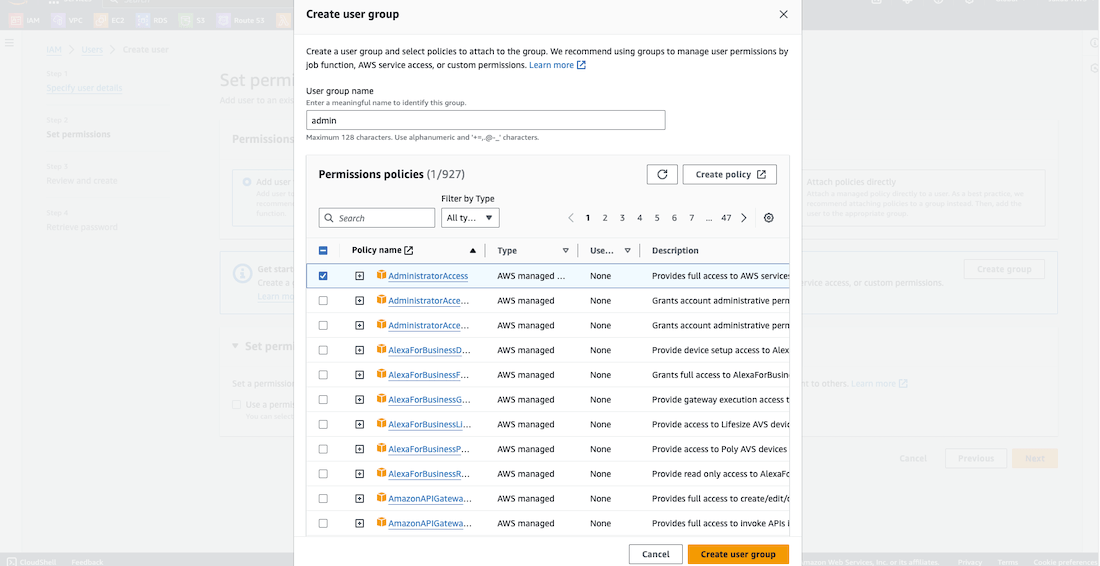Viewport: 1100px width, 566px height.
Task: Toggle the select-all policies header checkbox
Action: click(x=323, y=251)
